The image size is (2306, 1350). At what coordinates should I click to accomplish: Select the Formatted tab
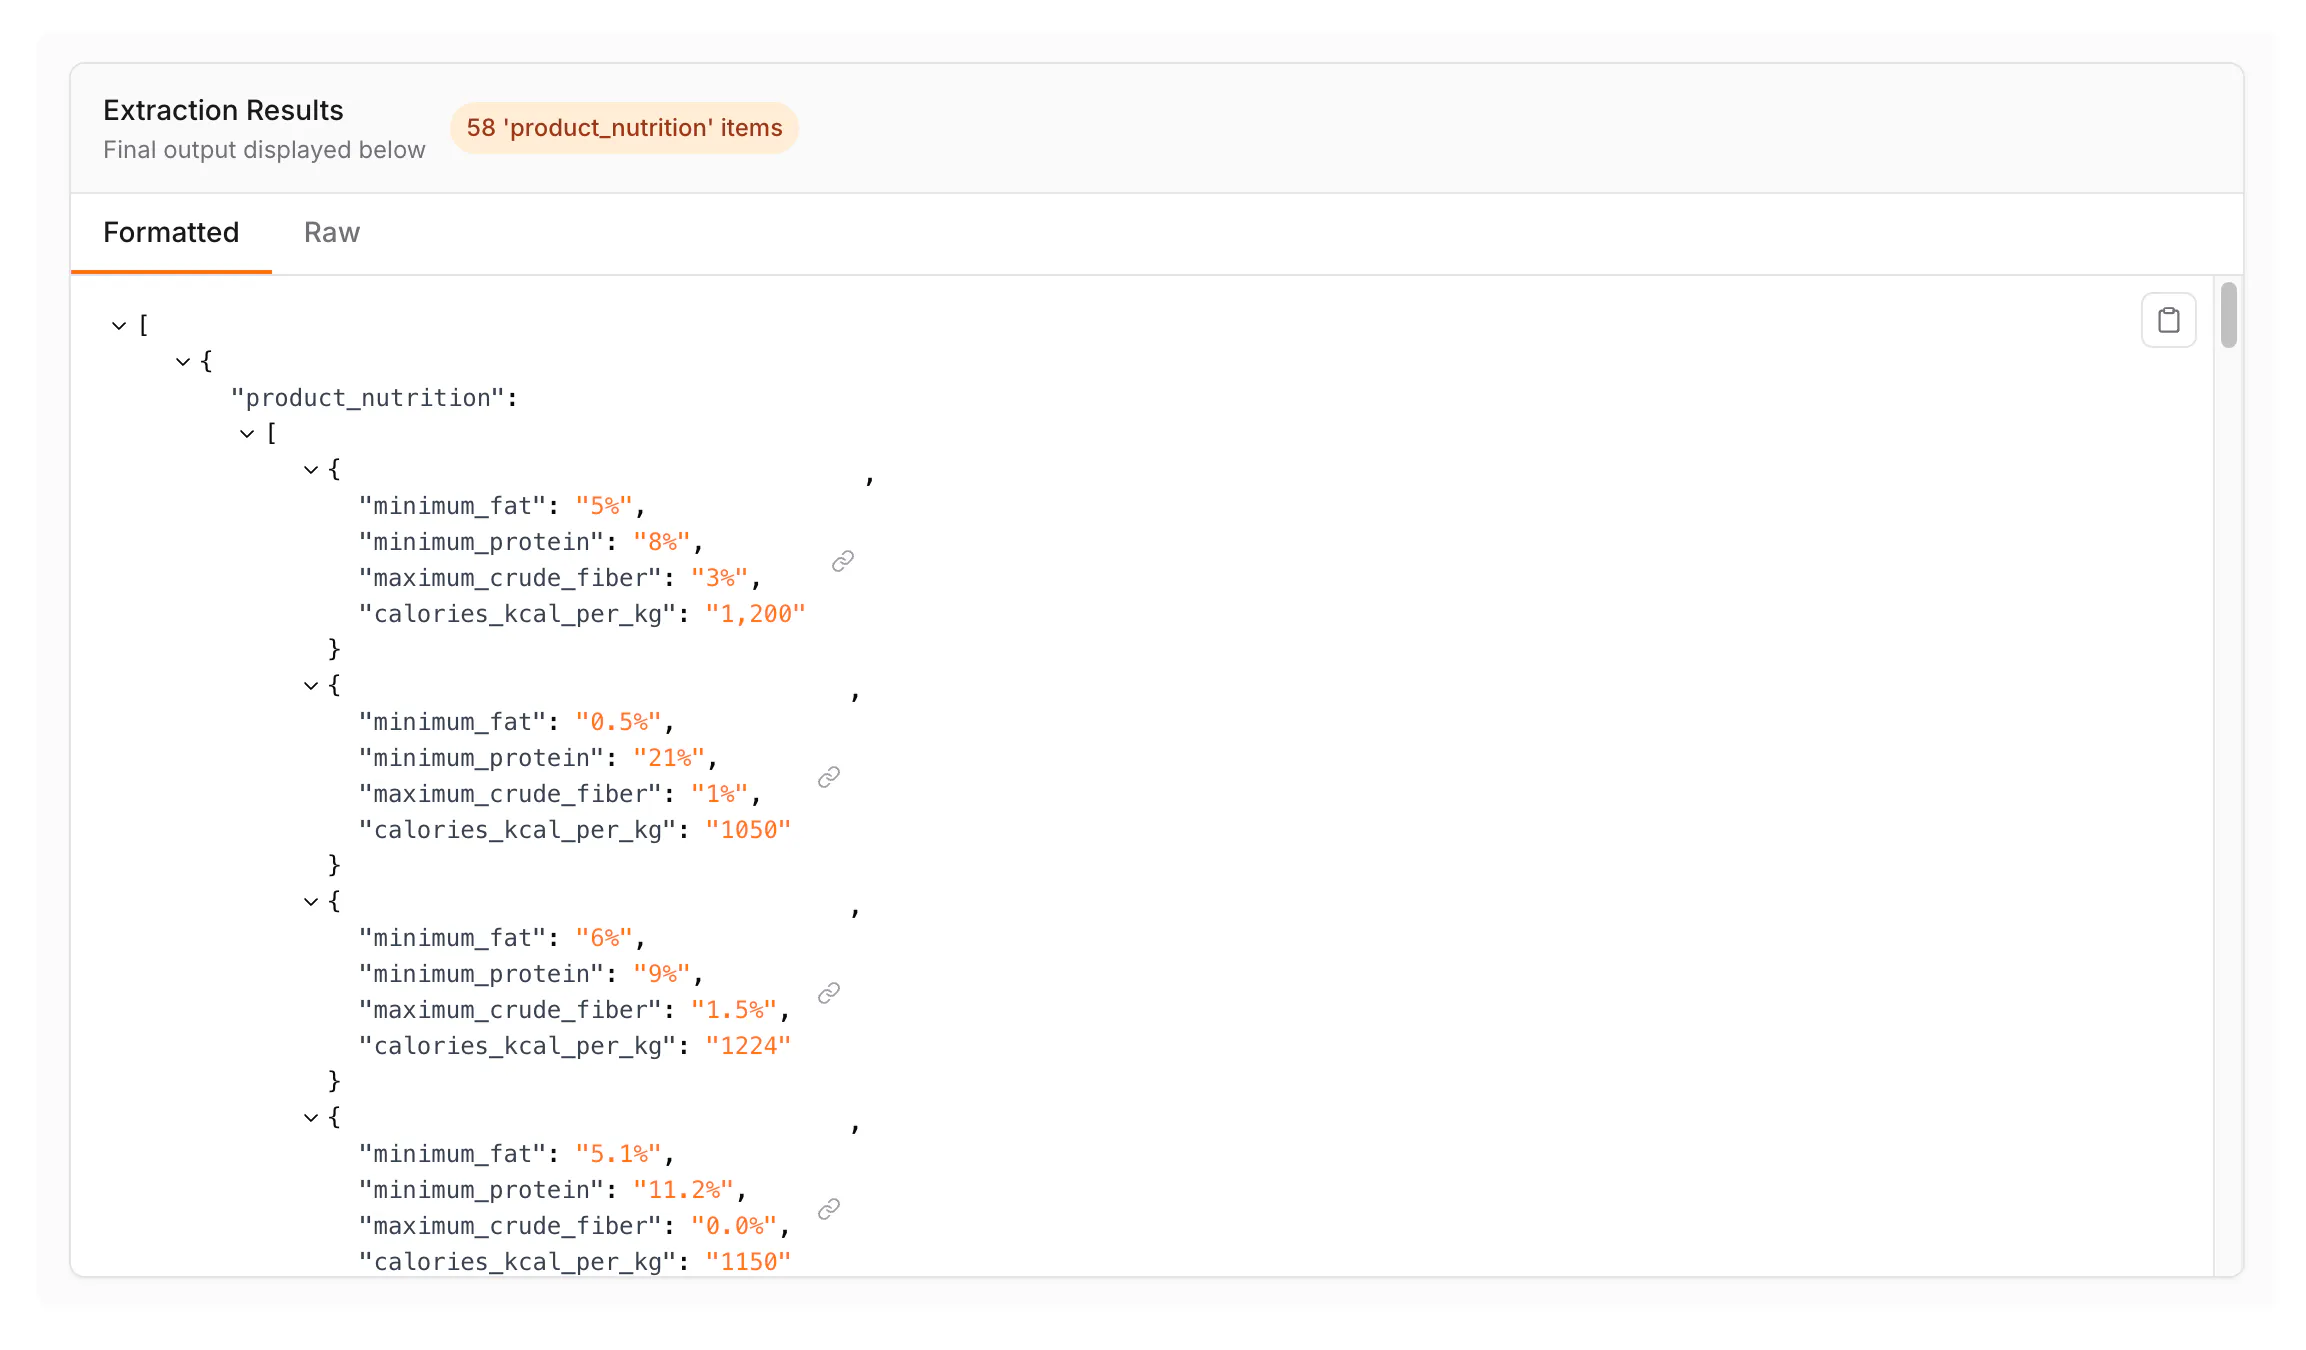(x=171, y=233)
